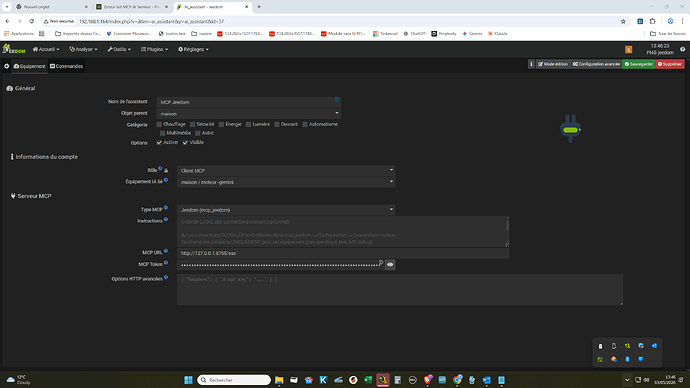This screenshot has height=388, width=690.
Task: Open the Type MCP dropdown
Action: tap(286, 210)
